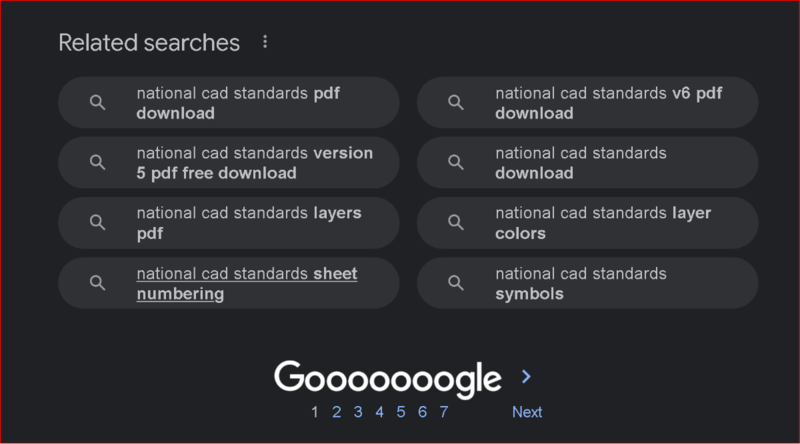Click the search icon beside "pdf download" suggestion

tap(97, 103)
